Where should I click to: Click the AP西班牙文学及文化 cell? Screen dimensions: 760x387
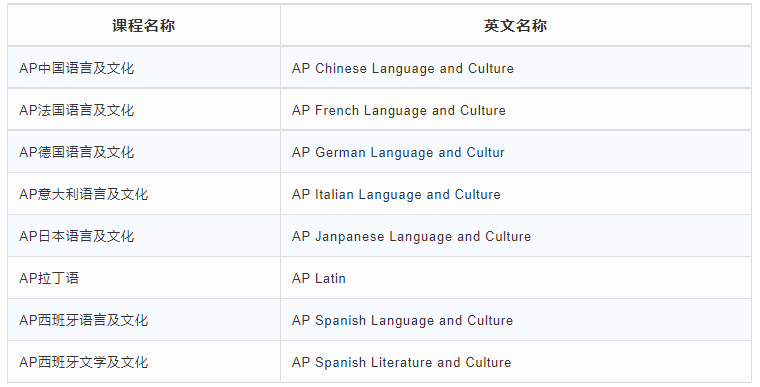click(143, 362)
